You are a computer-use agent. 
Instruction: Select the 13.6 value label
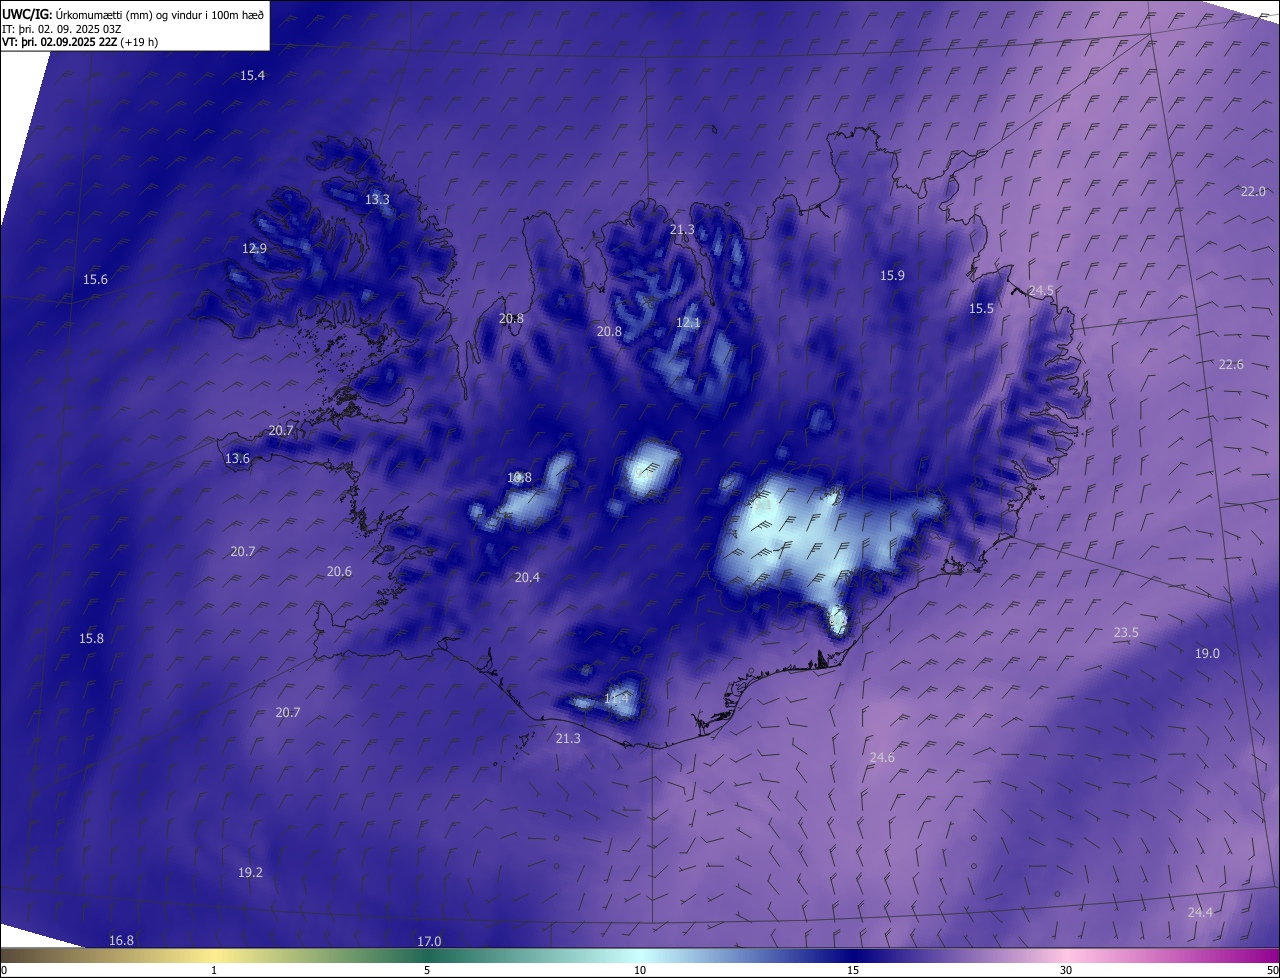point(237,459)
